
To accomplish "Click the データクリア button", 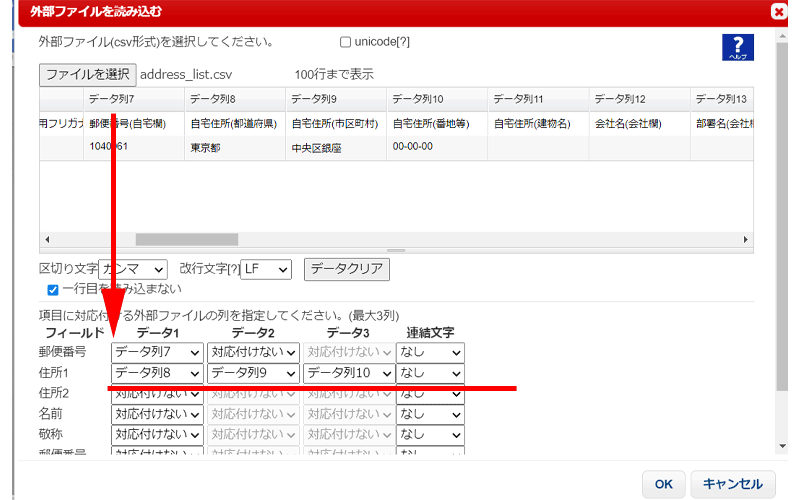I will pos(347,269).
